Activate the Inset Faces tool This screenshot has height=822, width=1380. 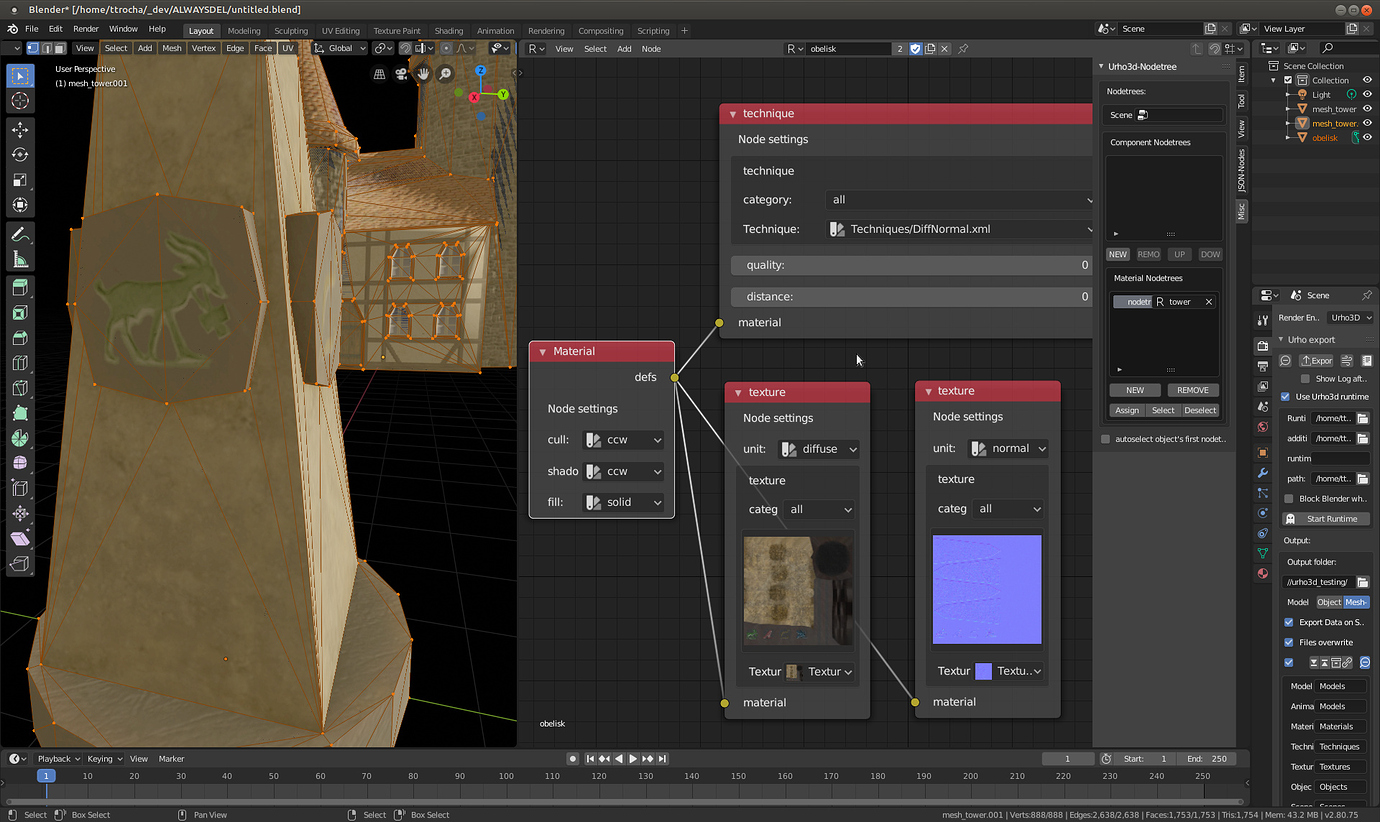click(x=20, y=313)
